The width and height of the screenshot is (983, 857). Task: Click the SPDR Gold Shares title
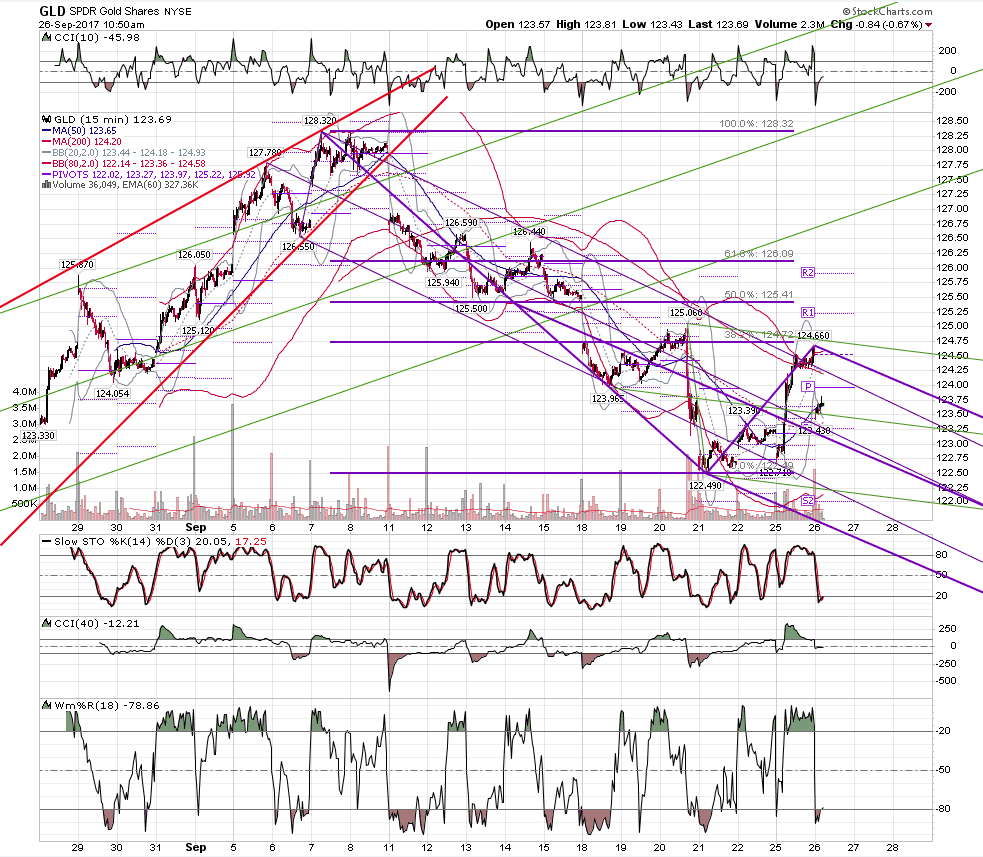tap(112, 12)
